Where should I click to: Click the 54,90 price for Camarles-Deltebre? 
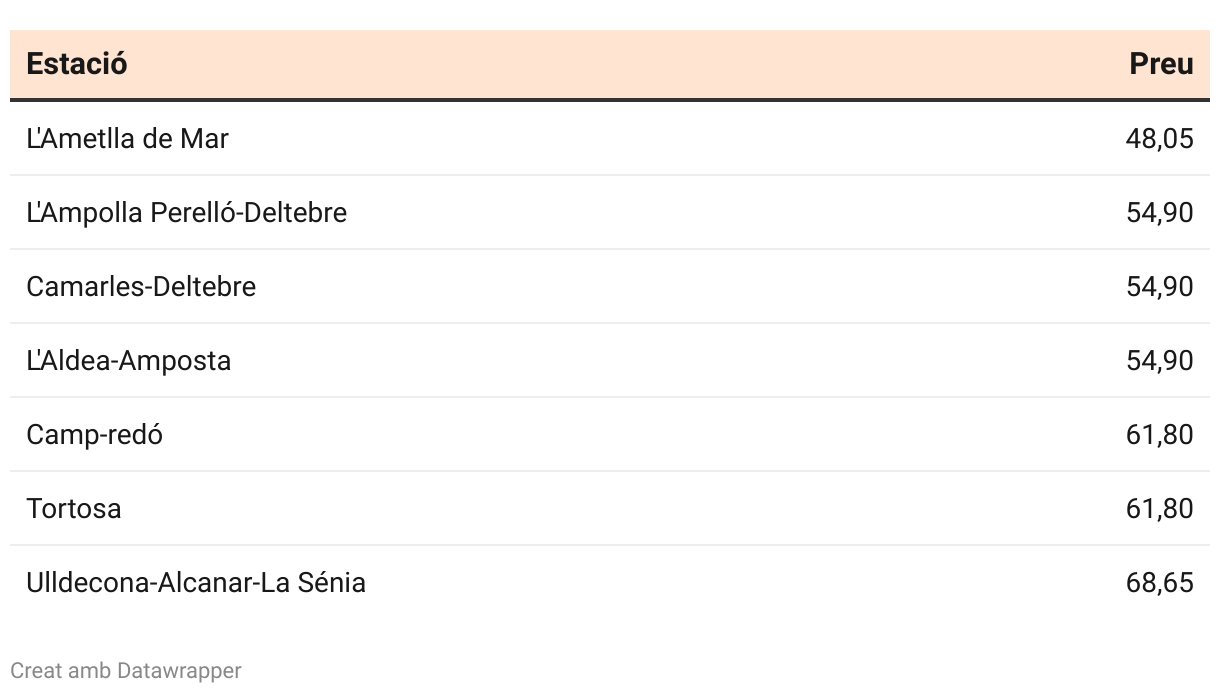tap(1159, 286)
